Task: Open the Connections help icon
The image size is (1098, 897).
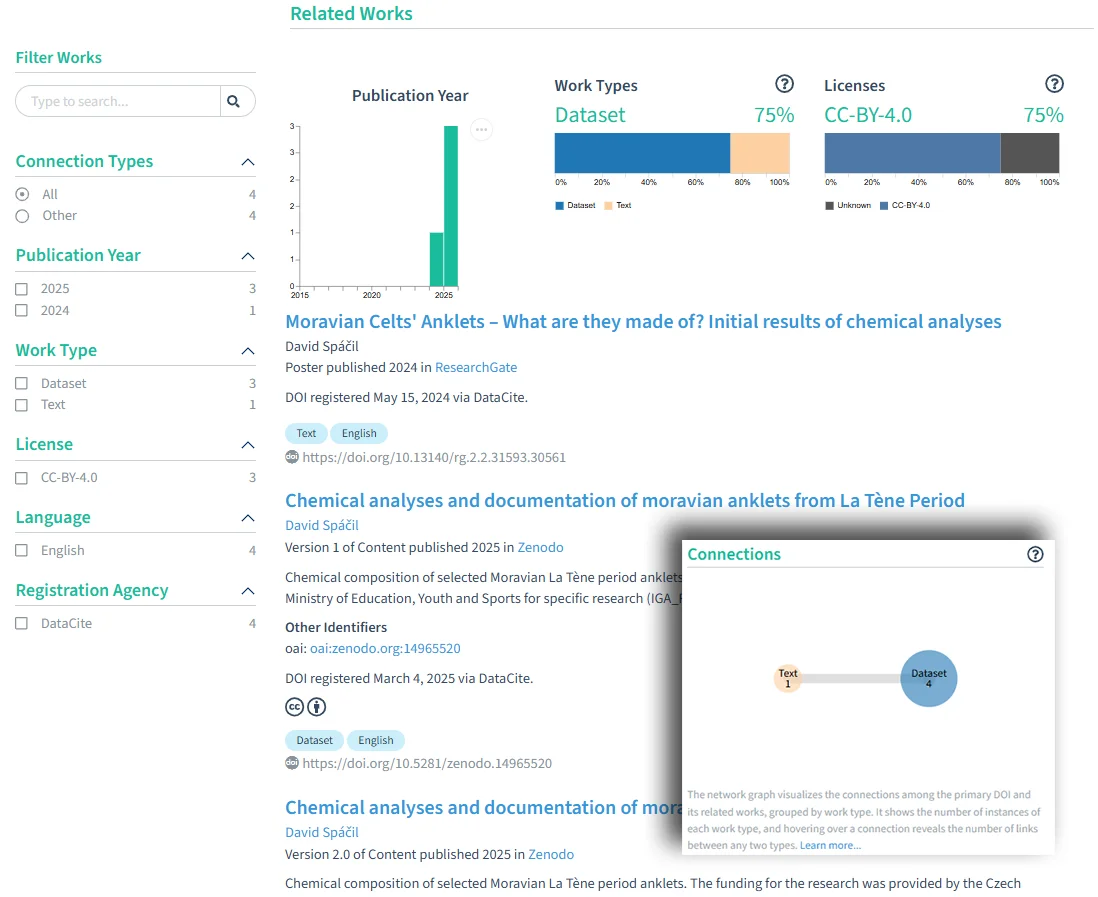Action: [x=1035, y=554]
